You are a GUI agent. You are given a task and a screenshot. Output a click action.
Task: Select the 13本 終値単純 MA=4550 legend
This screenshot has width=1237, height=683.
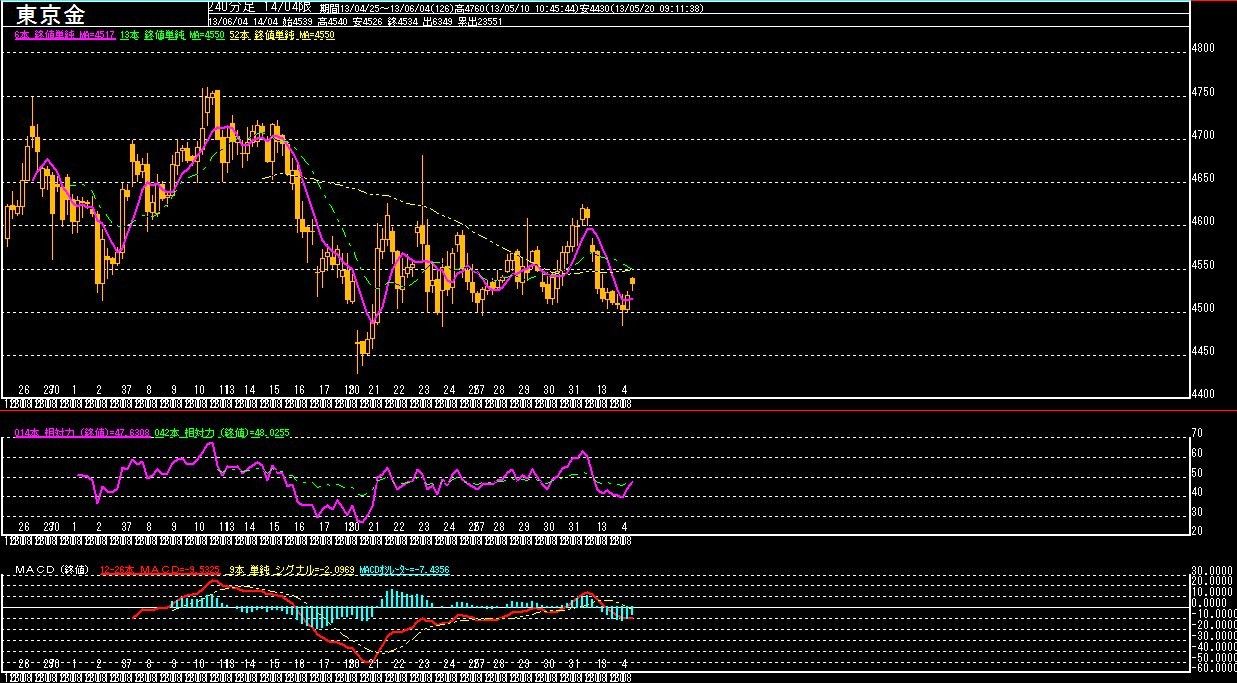[170, 35]
